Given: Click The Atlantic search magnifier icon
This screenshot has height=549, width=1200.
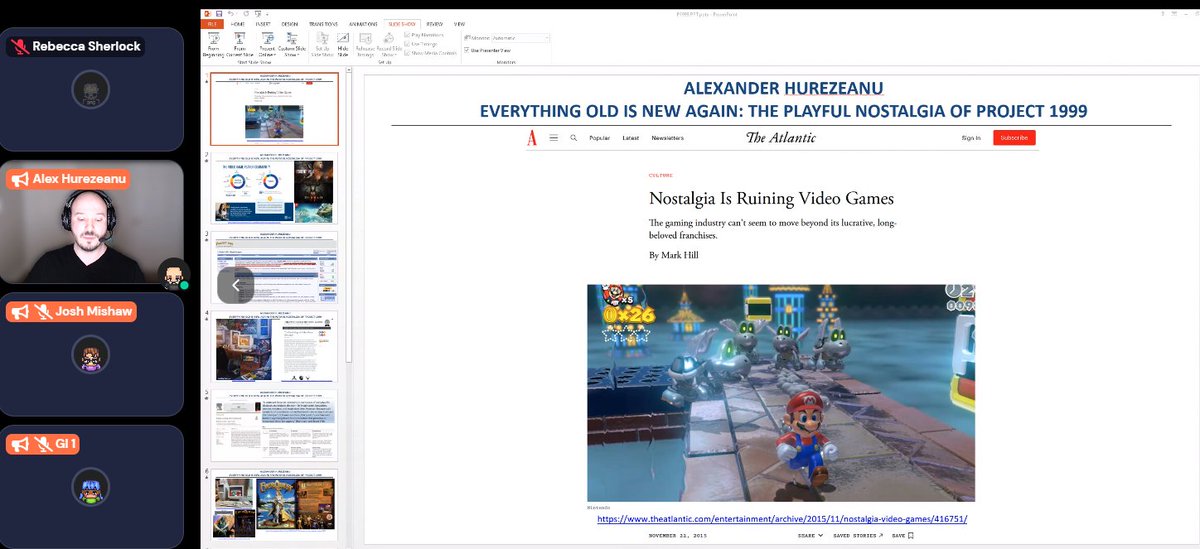Looking at the screenshot, I should tap(574, 138).
